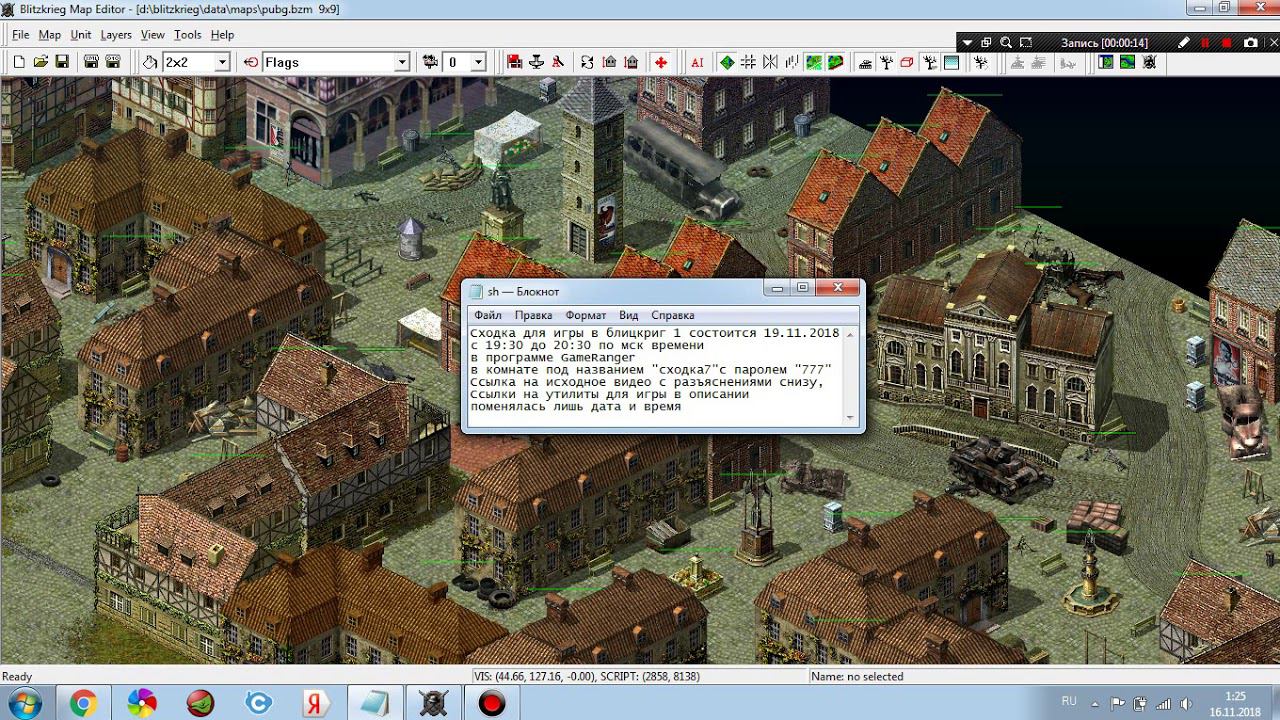1280x720 pixels.
Task: Pause recording with red pause button
Action: pyautogui.click(x=1205, y=43)
